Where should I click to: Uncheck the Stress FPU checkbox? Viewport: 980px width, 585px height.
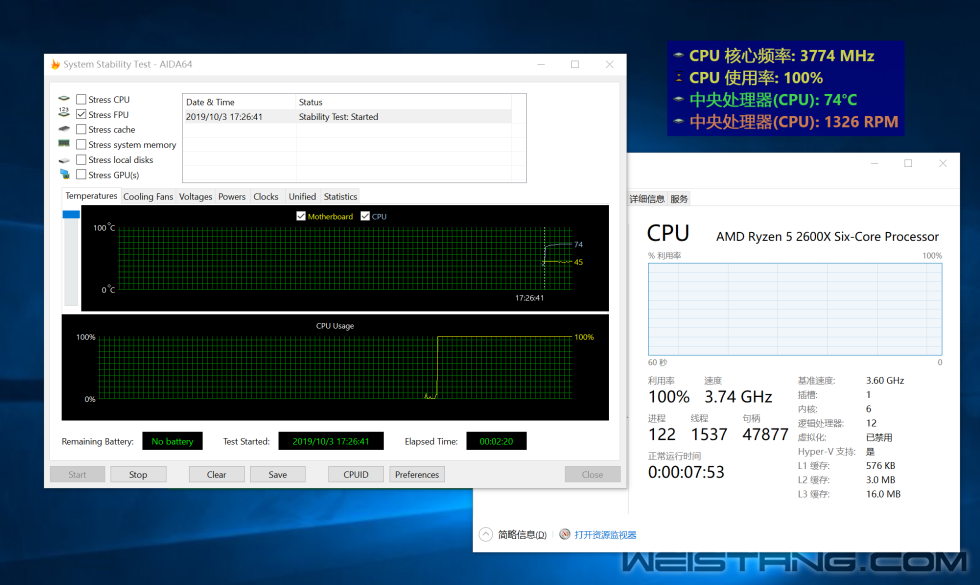coord(81,114)
